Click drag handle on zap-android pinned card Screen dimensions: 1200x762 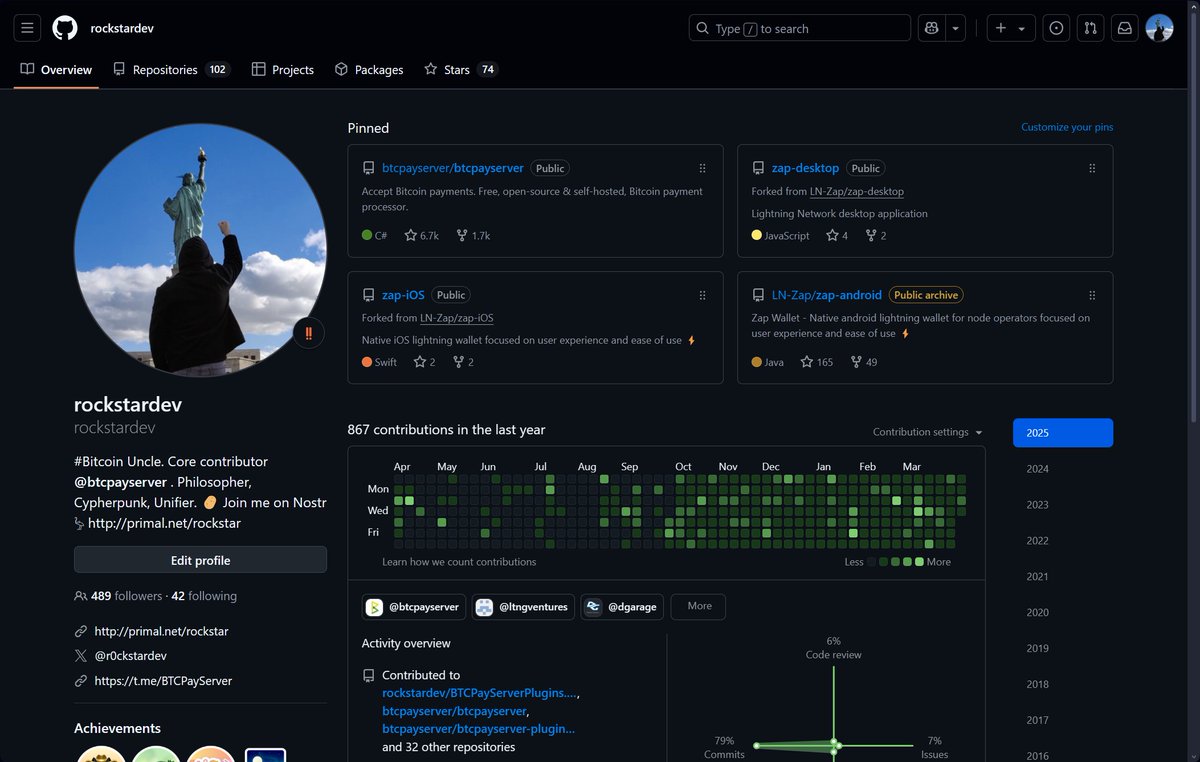click(1092, 295)
